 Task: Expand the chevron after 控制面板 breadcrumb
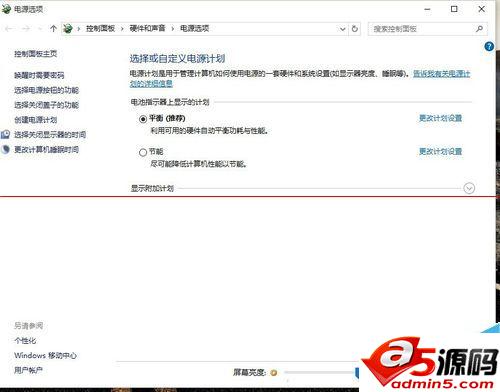122,29
